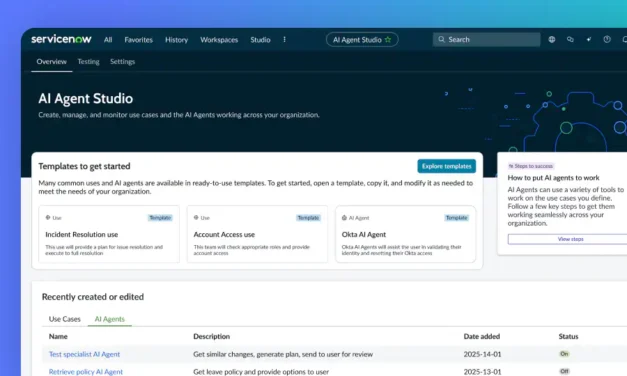This screenshot has height=376, width=627.
Task: Click the 'AI Agent Studio' page heading
Action: (x=86, y=98)
